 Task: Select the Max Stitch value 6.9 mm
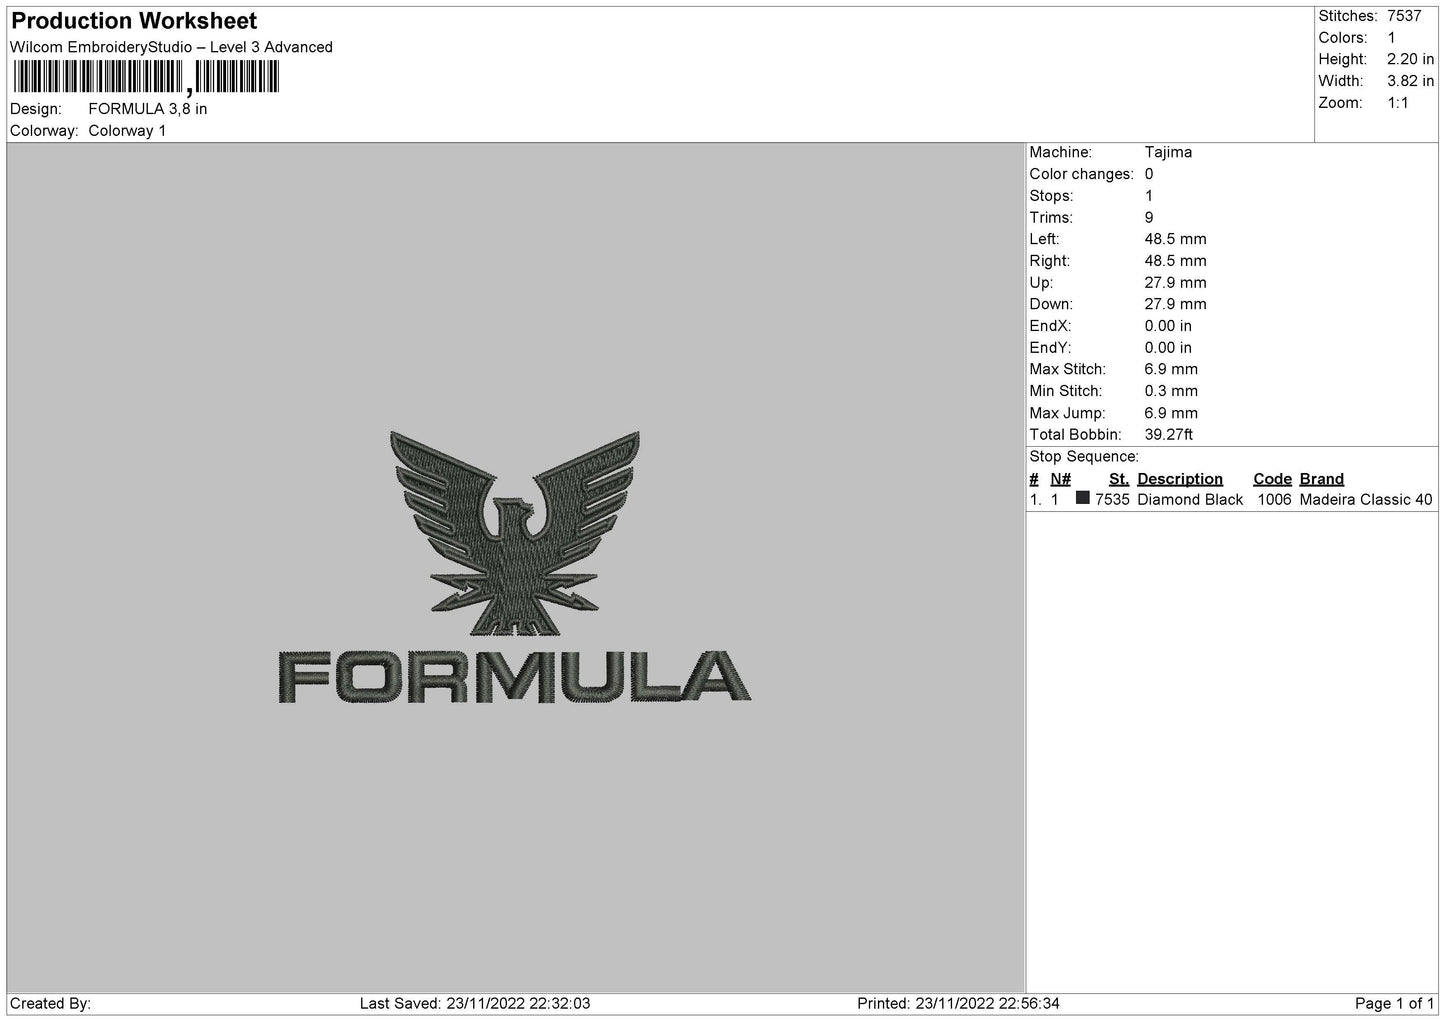point(1171,370)
